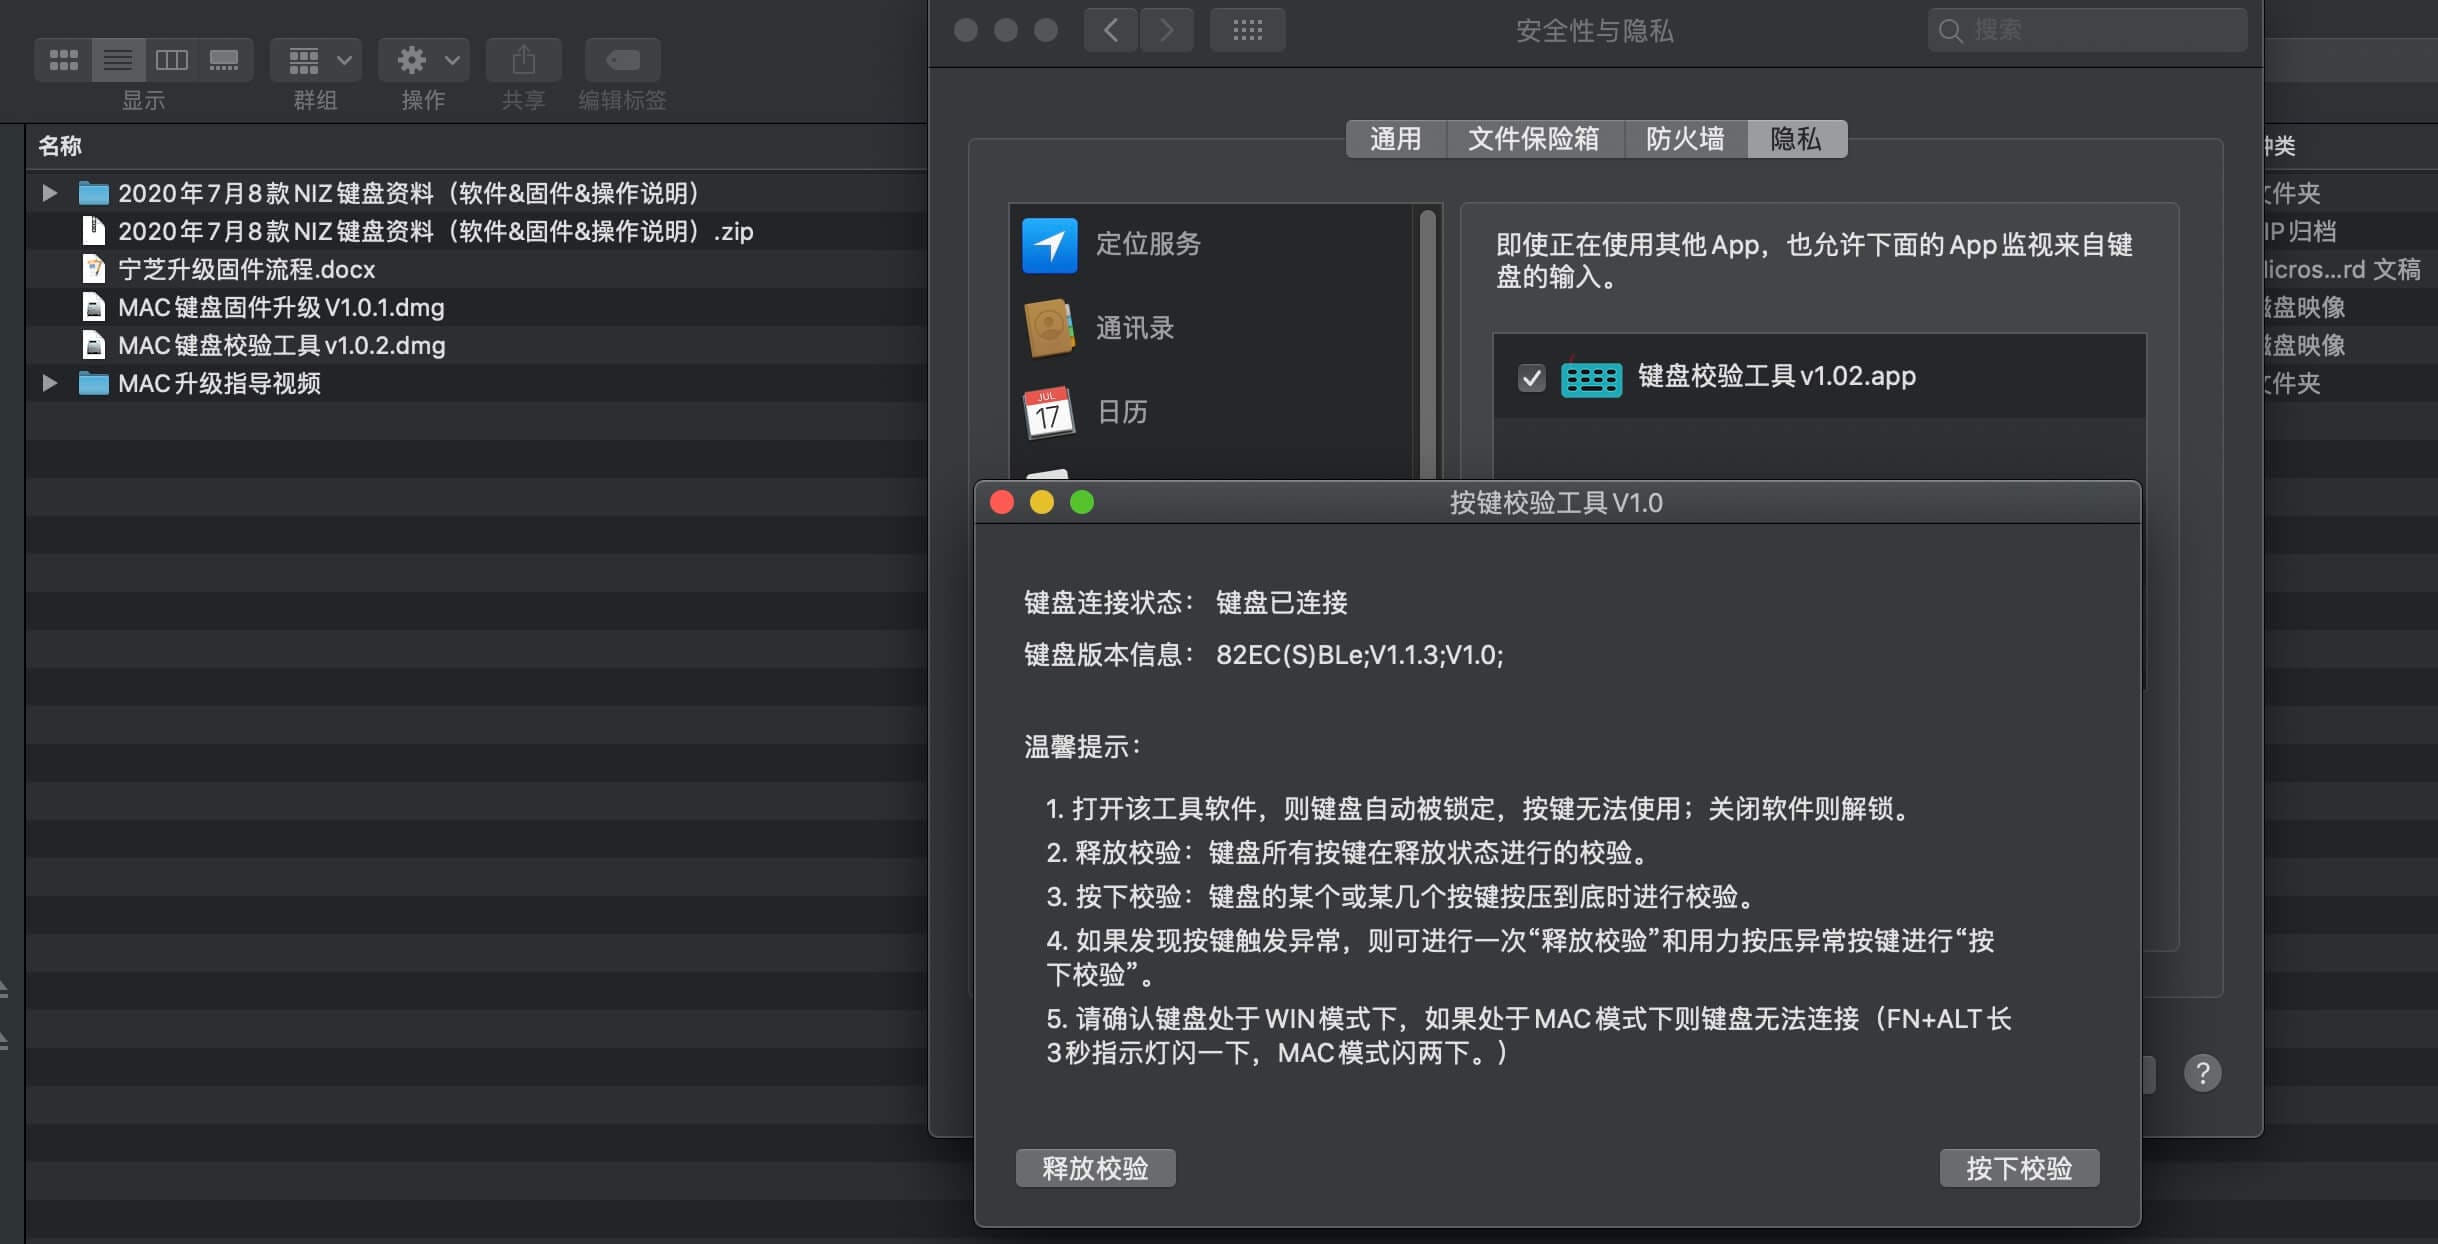Switch to the 防火墙 tab

tap(1685, 139)
